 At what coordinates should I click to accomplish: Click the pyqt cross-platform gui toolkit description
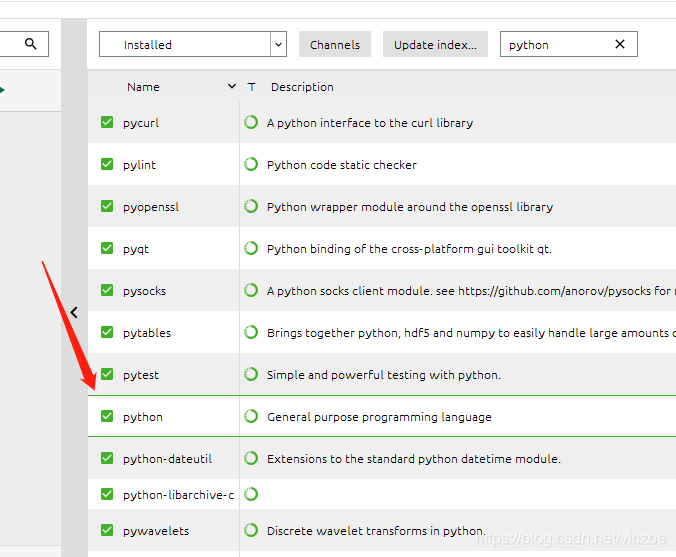410,249
